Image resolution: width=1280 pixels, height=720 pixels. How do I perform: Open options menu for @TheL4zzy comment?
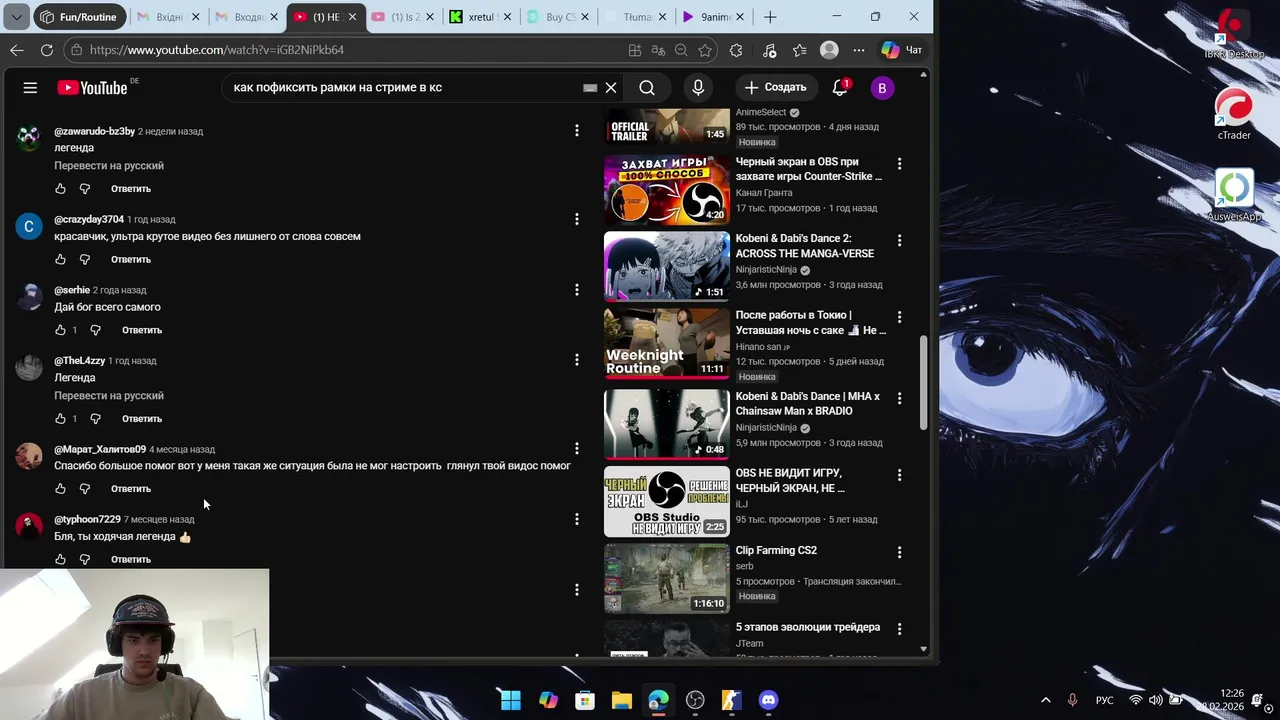(576, 360)
